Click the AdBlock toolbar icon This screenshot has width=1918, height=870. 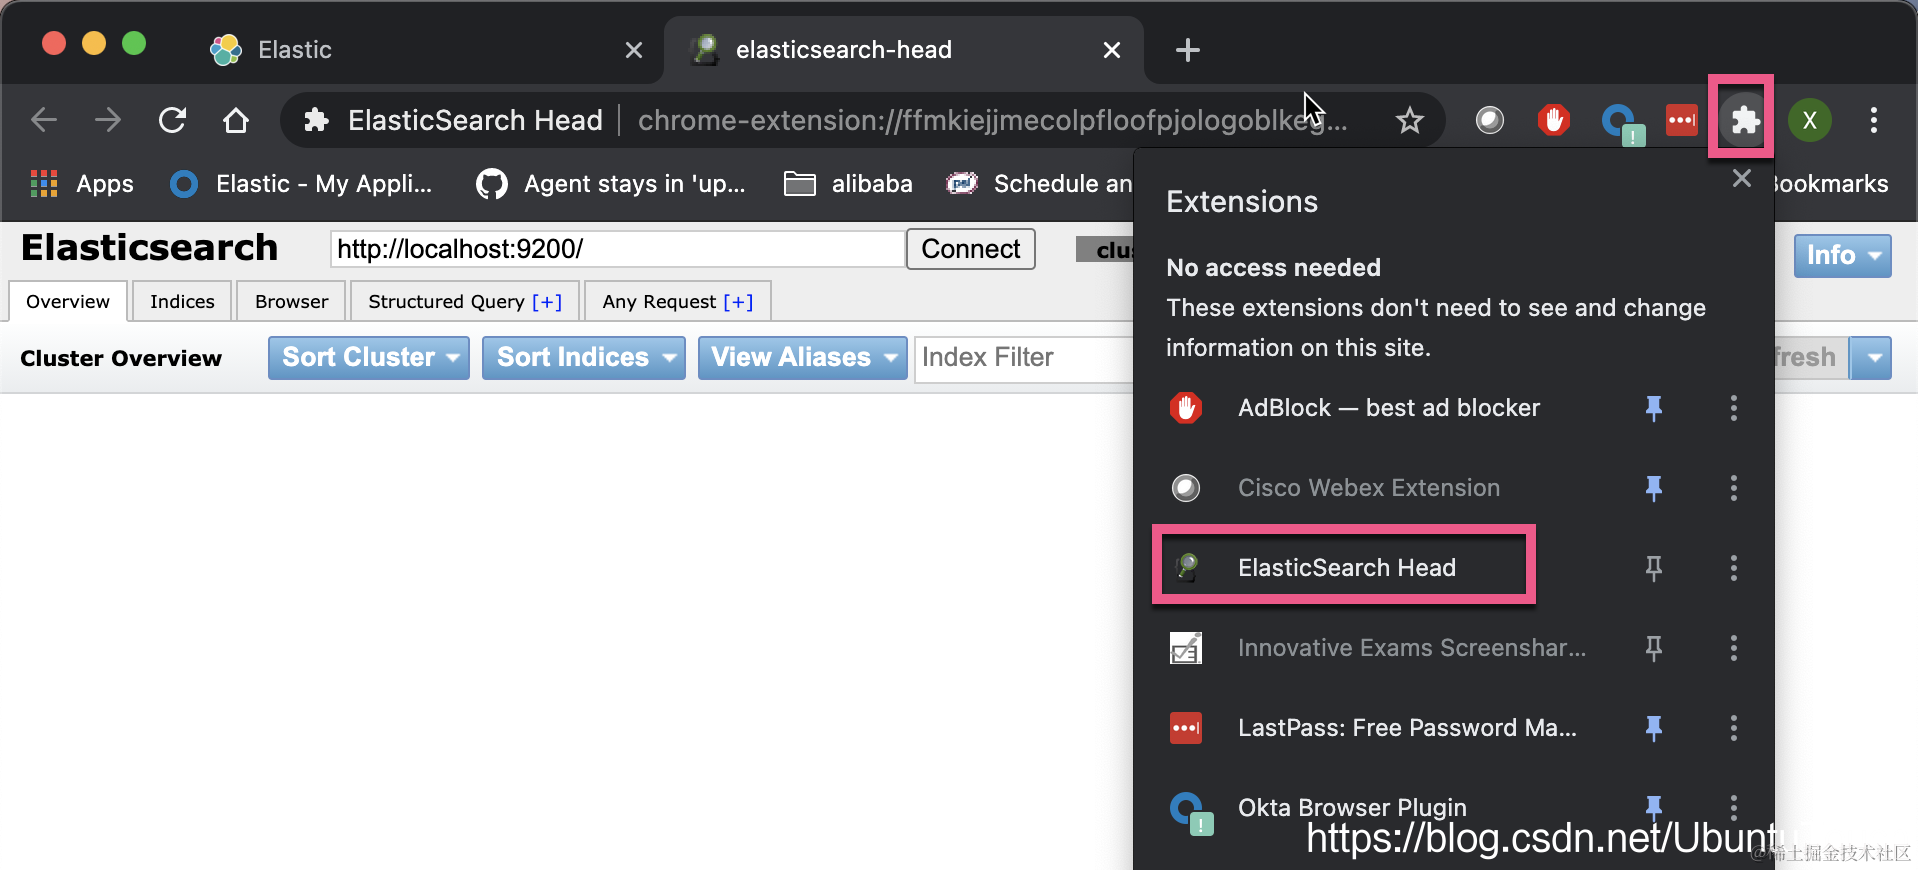coord(1553,121)
